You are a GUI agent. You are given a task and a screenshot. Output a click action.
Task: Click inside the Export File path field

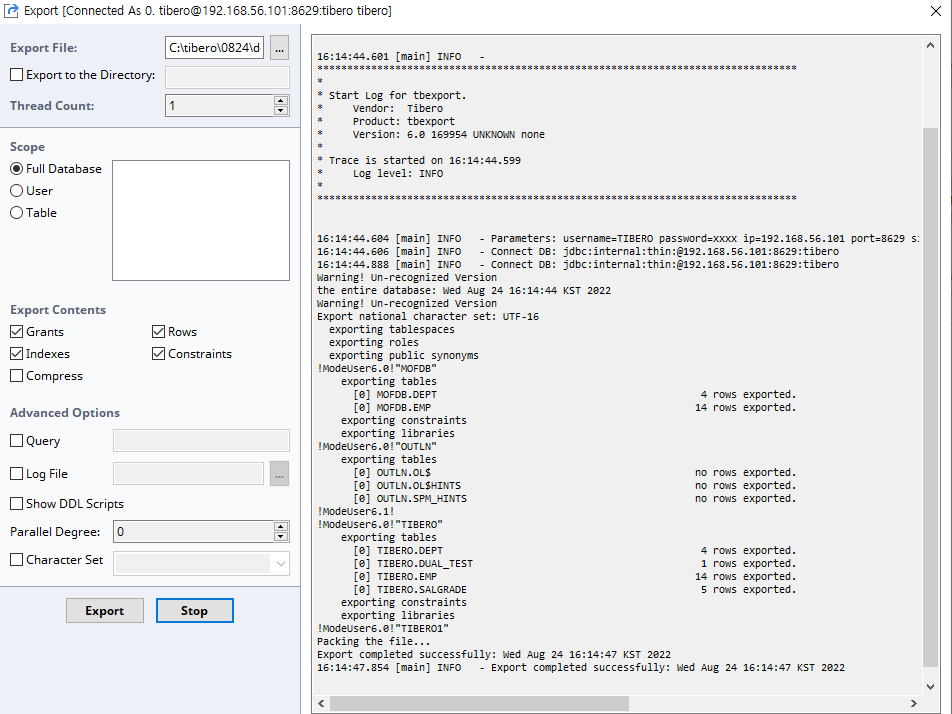pos(214,48)
